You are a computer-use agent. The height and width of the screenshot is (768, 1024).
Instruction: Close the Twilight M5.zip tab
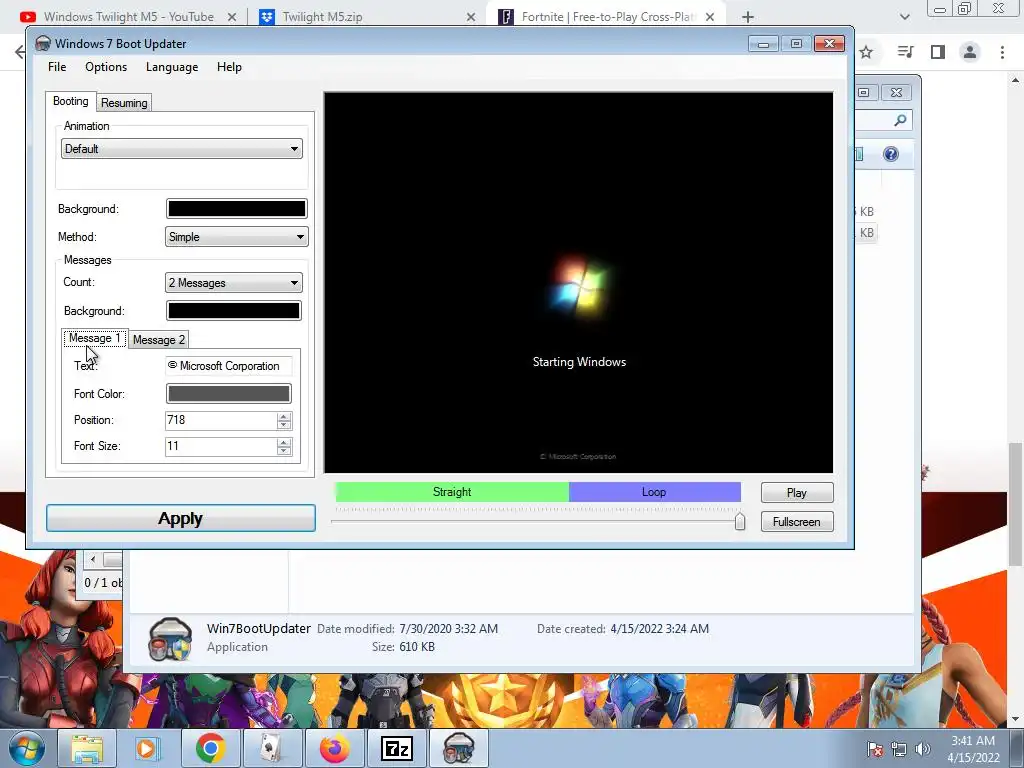pyautogui.click(x=471, y=17)
